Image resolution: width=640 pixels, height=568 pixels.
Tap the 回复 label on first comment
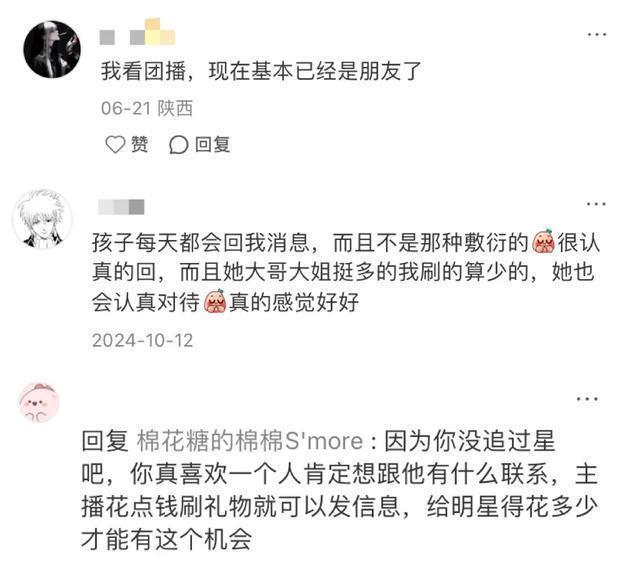pyautogui.click(x=212, y=144)
